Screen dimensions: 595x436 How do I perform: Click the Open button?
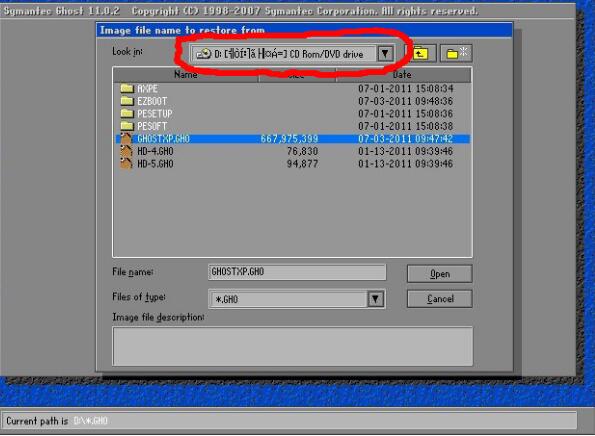(x=440, y=274)
